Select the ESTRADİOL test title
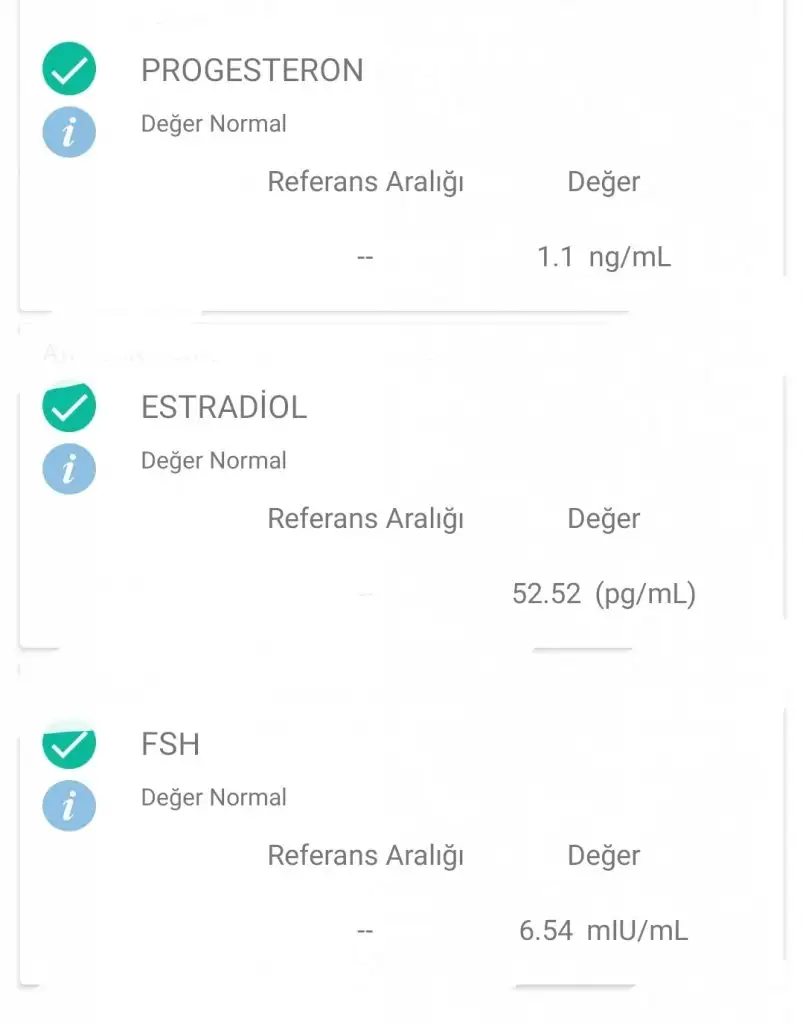Screen dimensions: 803x1024 point(224,408)
